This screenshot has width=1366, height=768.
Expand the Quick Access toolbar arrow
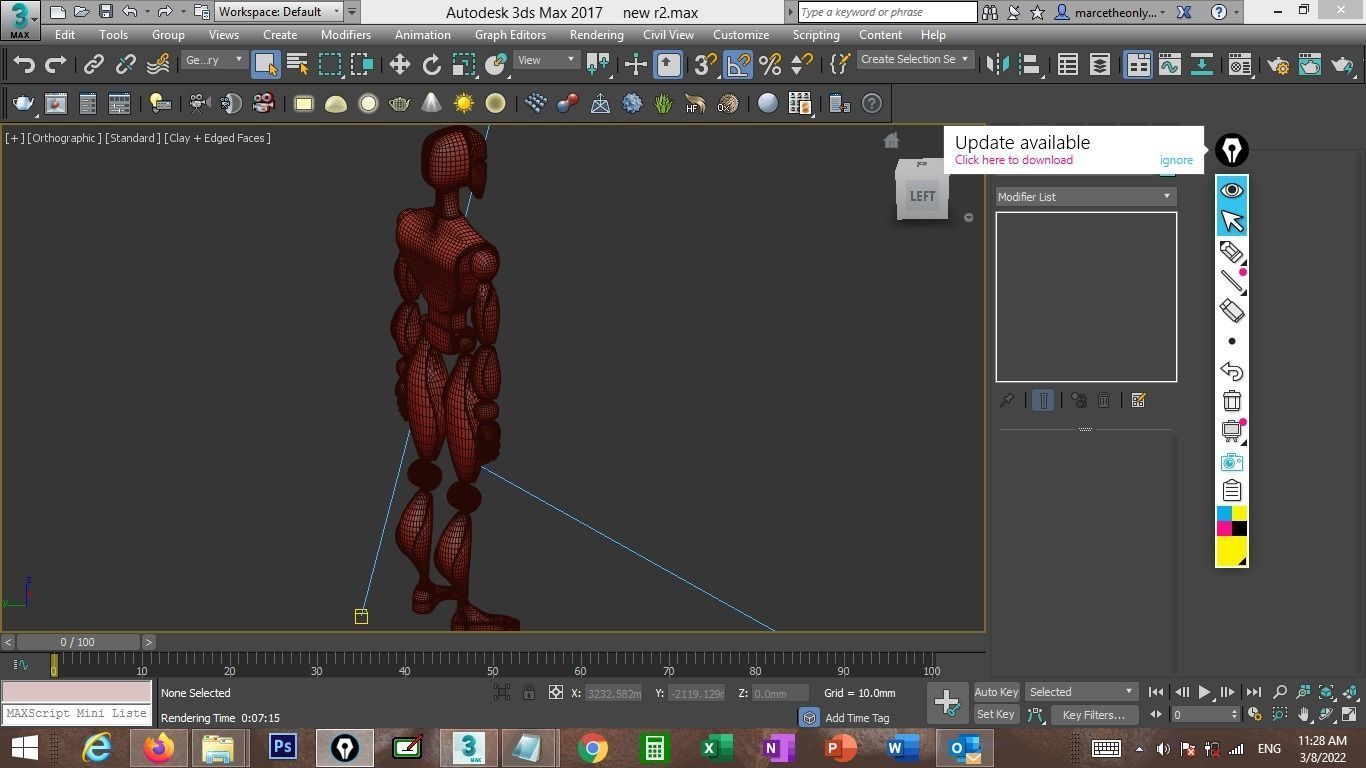point(352,12)
